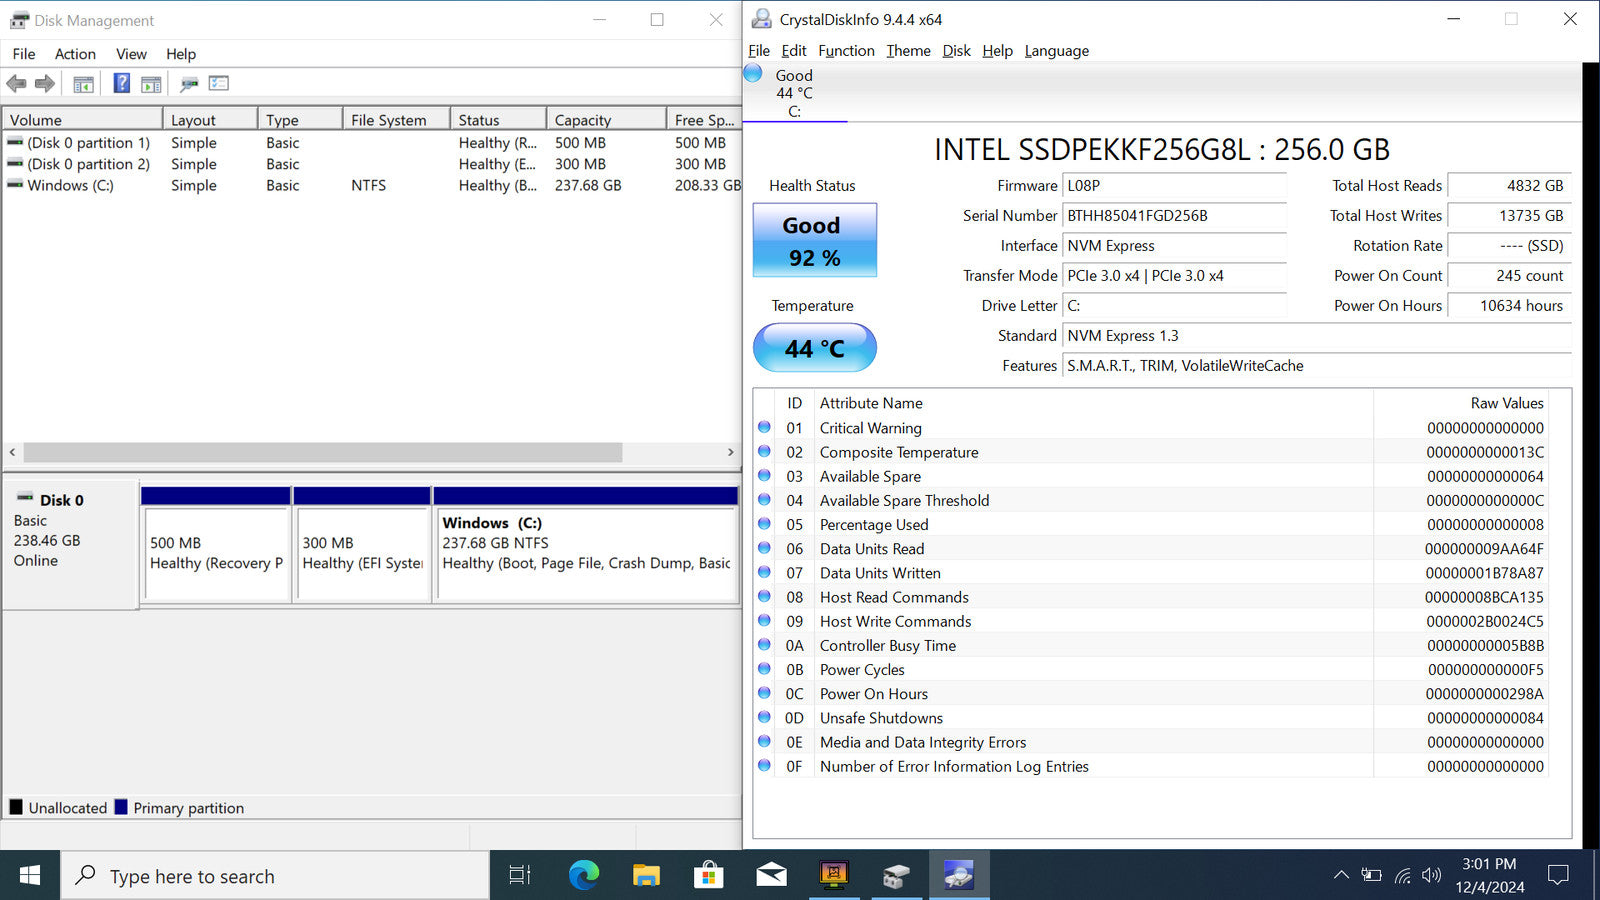Select the 300 MB EFI System partition block
This screenshot has height=900, width=1600.
click(362, 545)
